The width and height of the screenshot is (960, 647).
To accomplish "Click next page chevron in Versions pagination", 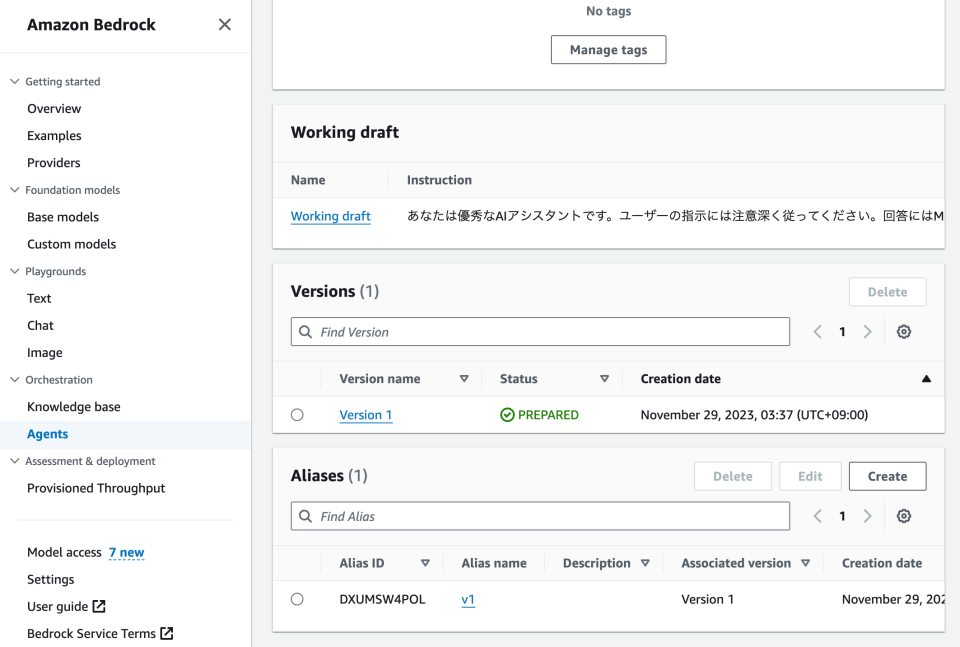I will pyautogui.click(x=867, y=331).
